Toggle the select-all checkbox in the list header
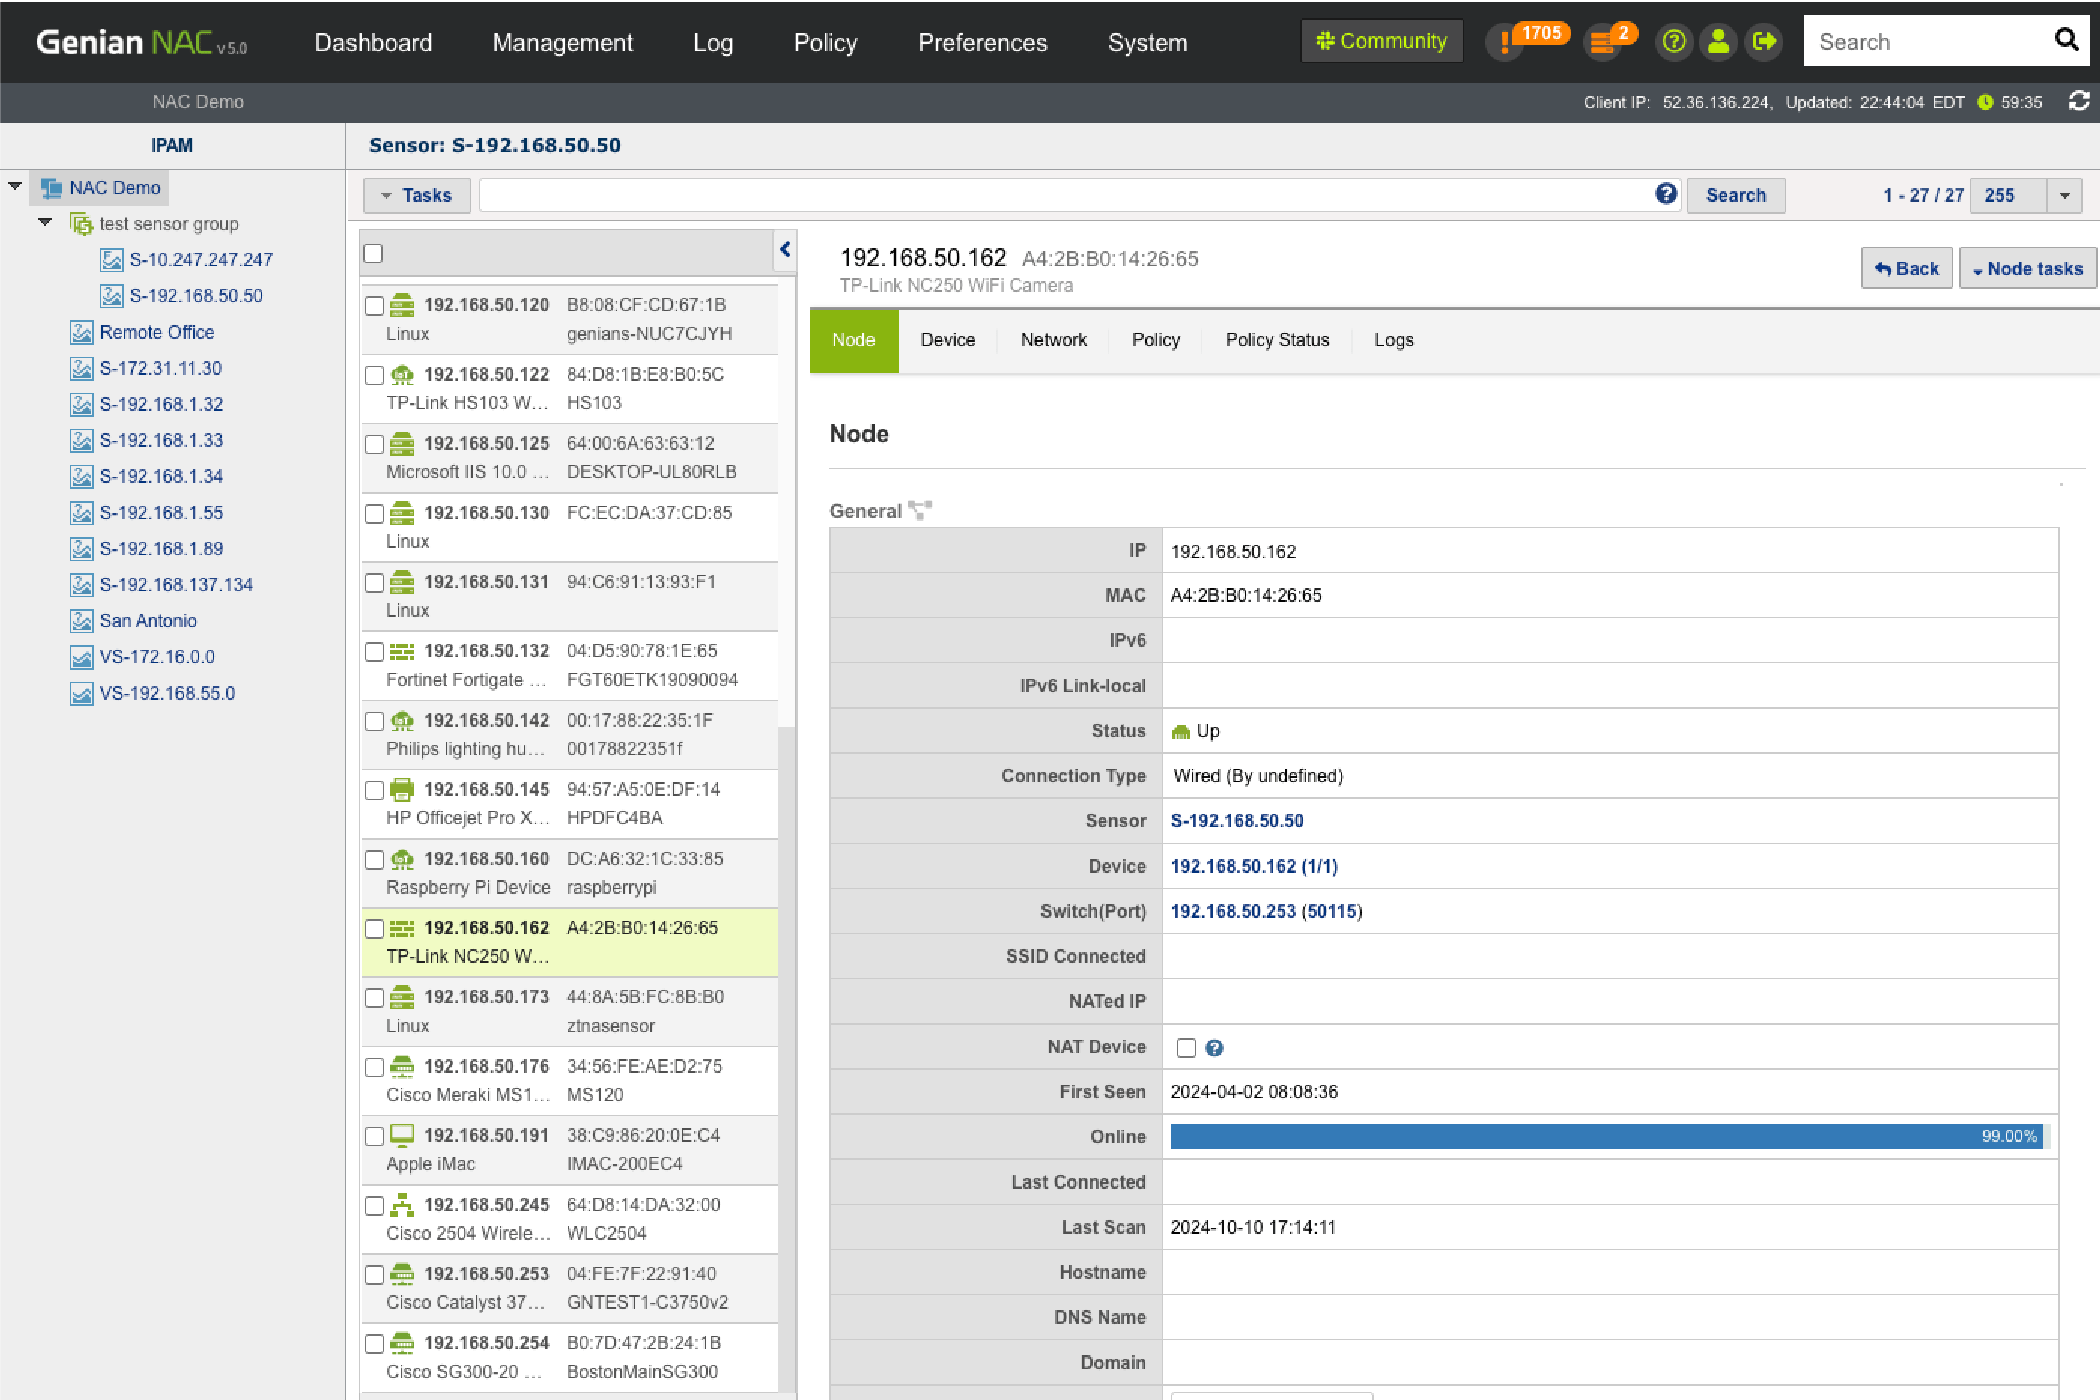2100x1400 pixels. click(x=373, y=254)
